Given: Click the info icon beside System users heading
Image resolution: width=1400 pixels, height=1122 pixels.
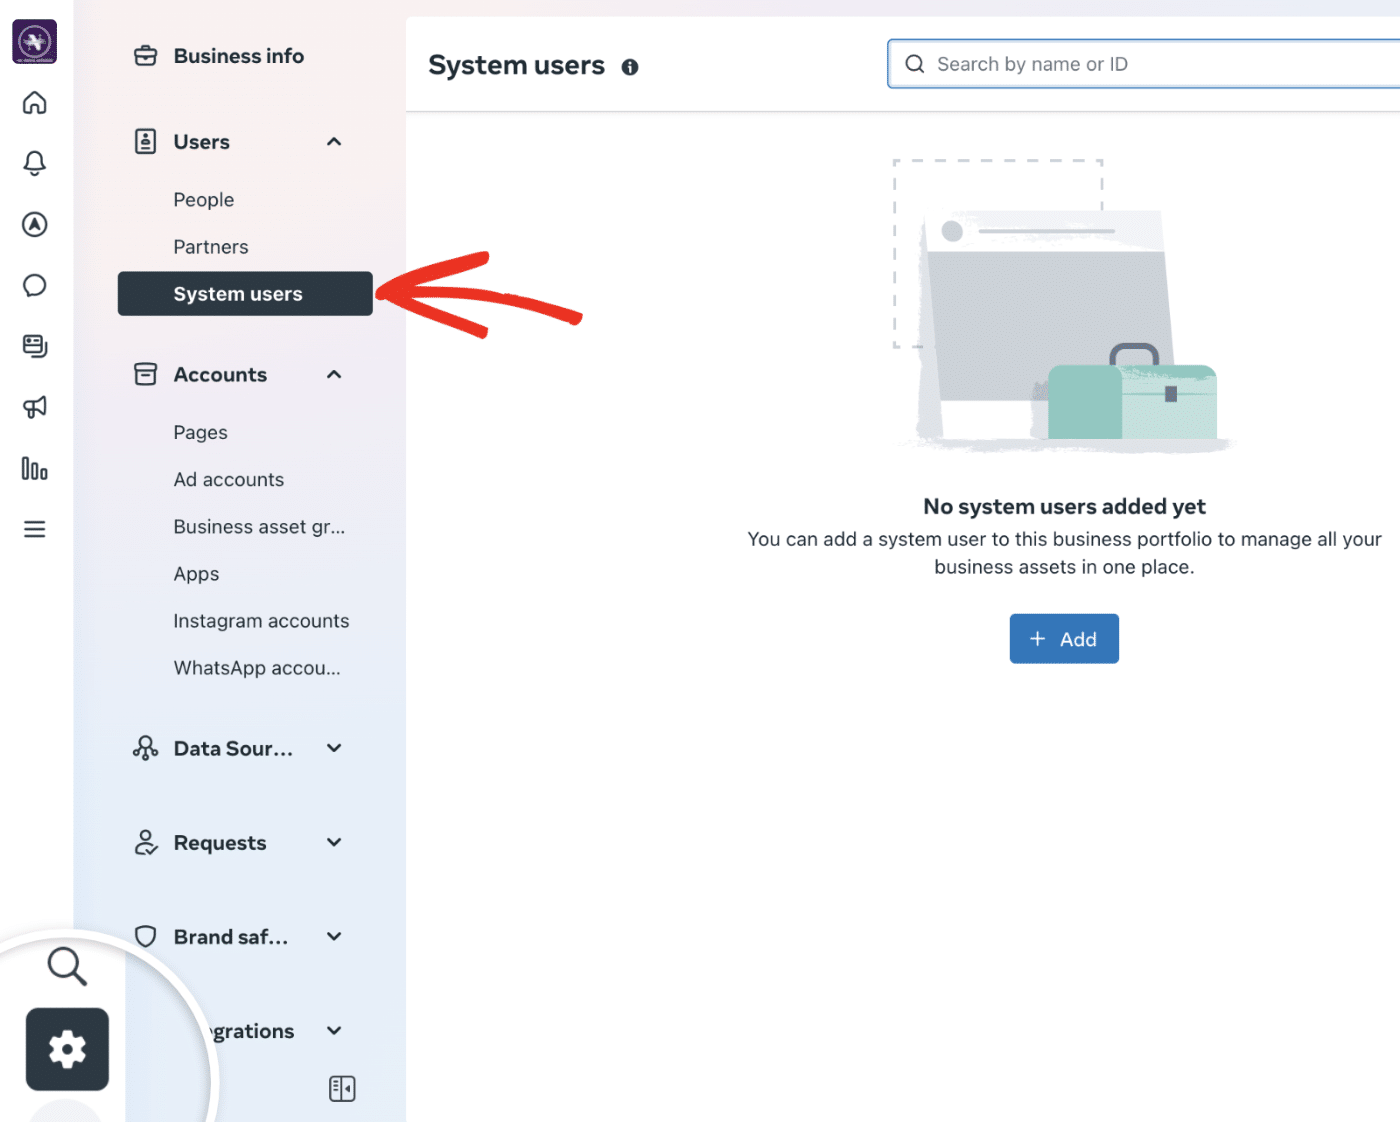Looking at the screenshot, I should (x=630, y=66).
